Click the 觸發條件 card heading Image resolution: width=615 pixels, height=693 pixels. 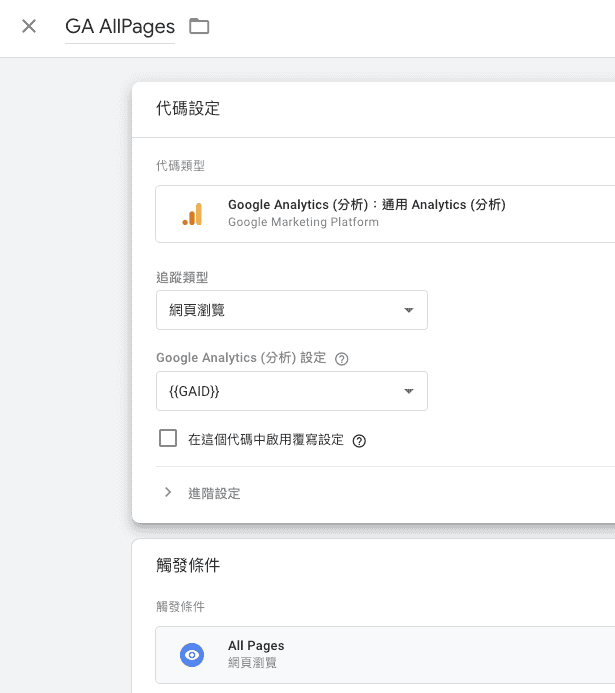(x=188, y=566)
